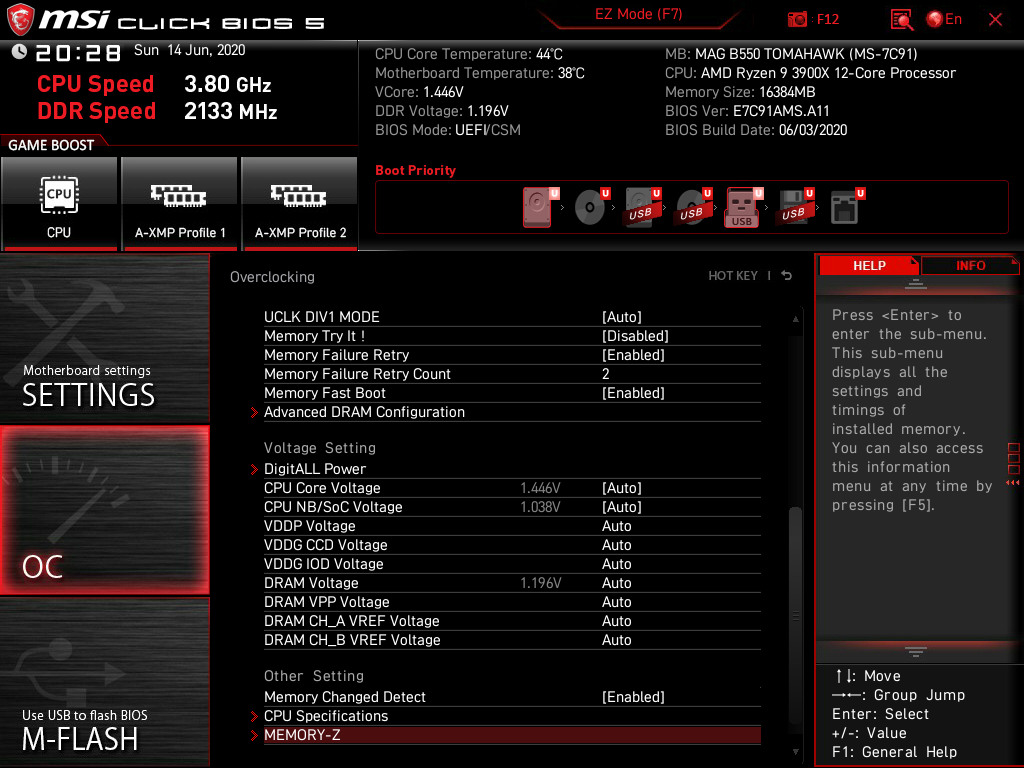Take a screenshot with the F12 camera icon
The image size is (1024, 768).
click(797, 20)
